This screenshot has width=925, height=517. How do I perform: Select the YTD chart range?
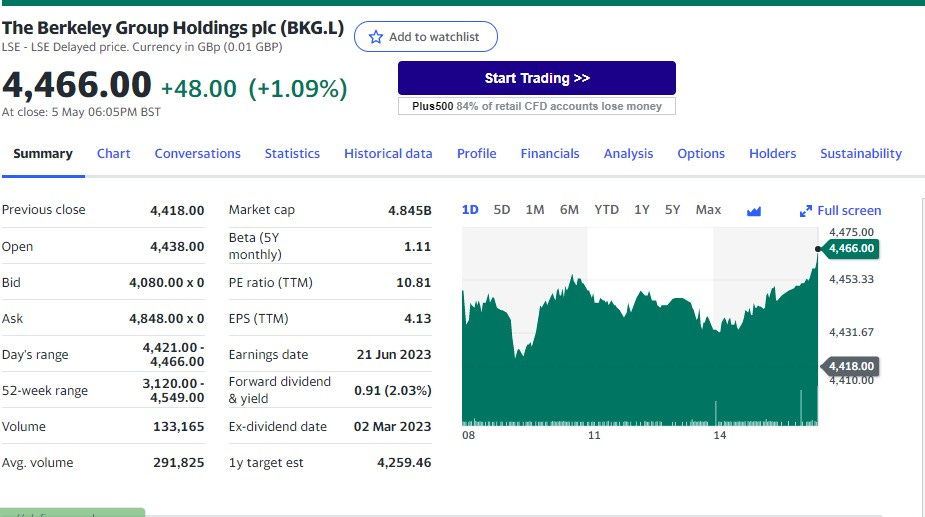(x=606, y=210)
